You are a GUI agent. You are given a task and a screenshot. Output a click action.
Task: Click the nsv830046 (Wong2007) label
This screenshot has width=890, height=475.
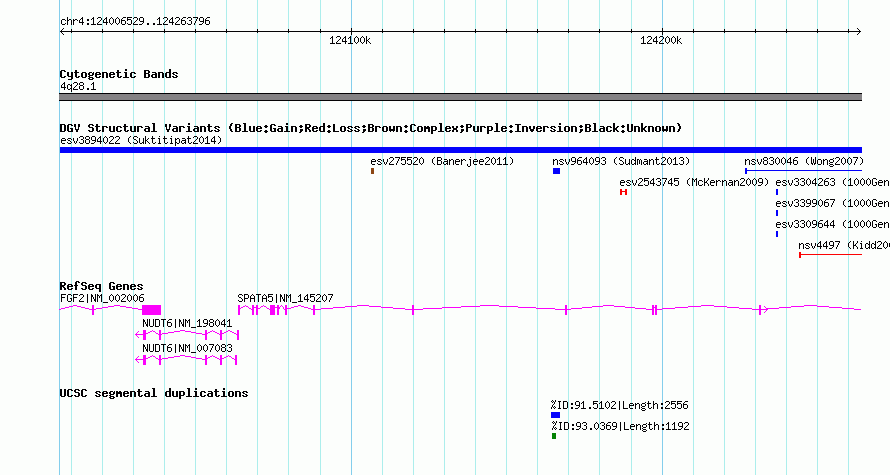(804, 161)
